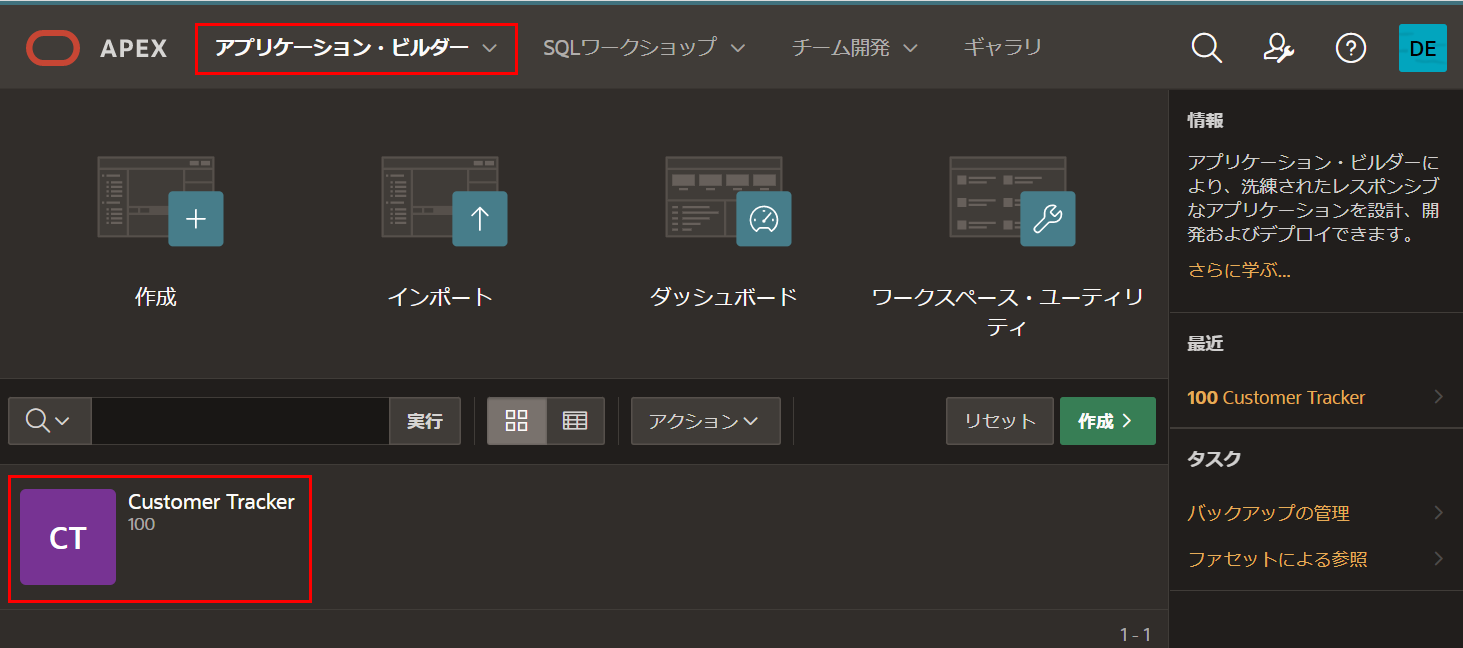Click chevron beside recent Customer Tracker
The height and width of the screenshot is (648, 1463).
1439,397
